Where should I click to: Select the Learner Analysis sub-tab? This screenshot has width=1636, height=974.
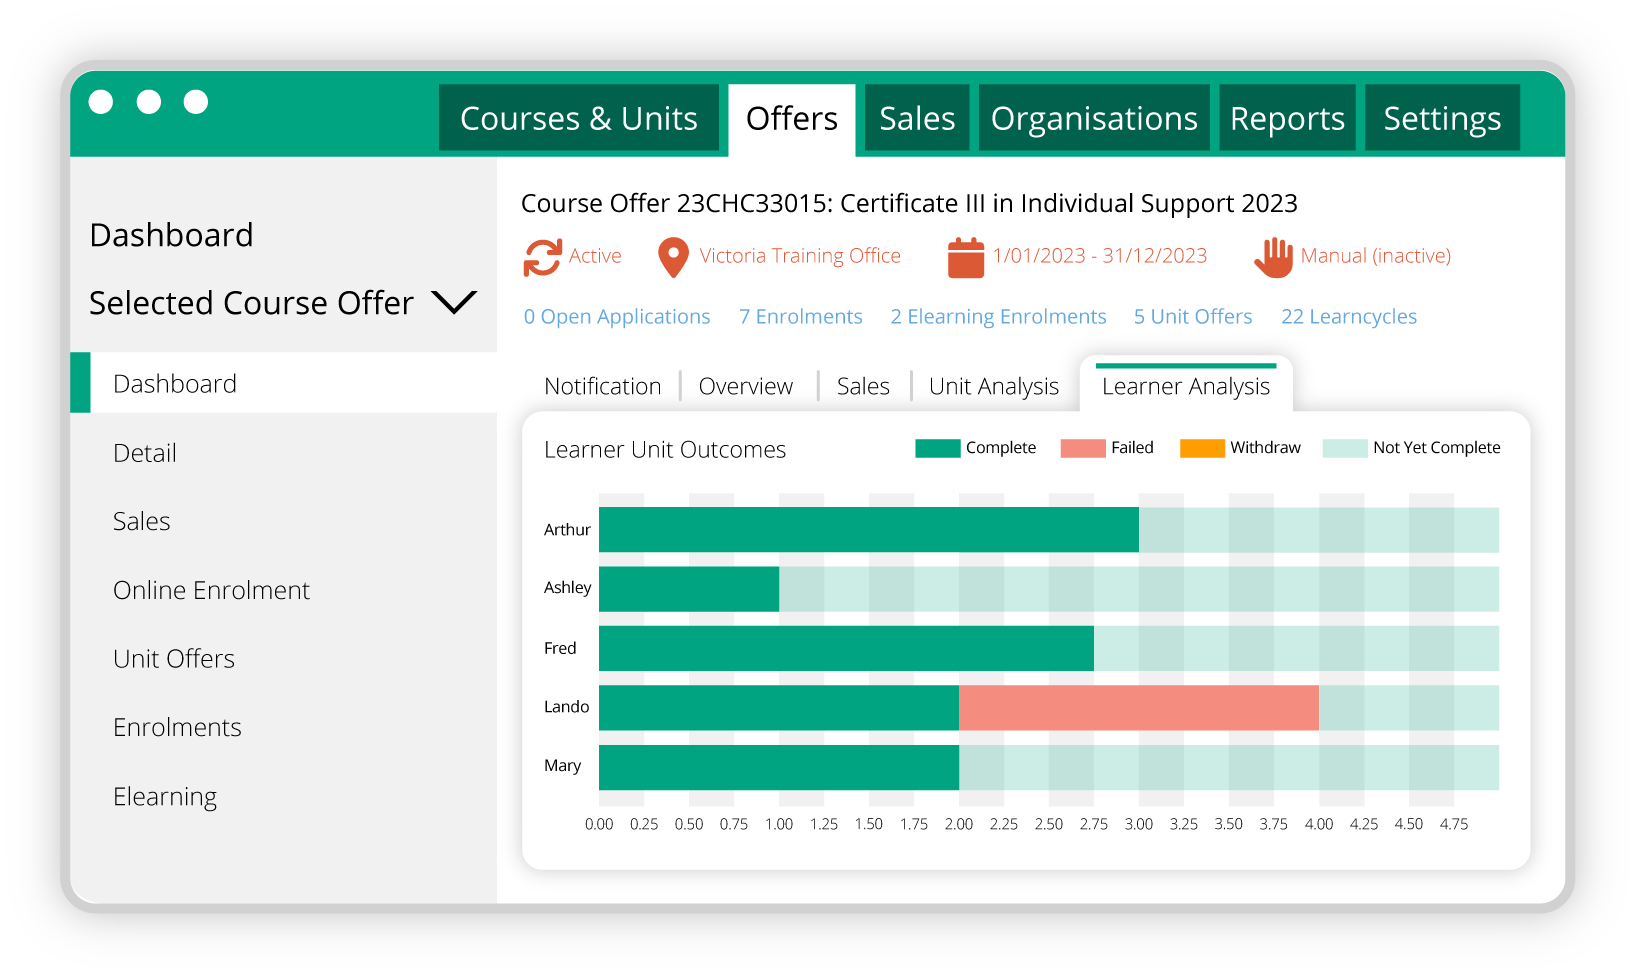1186,386
